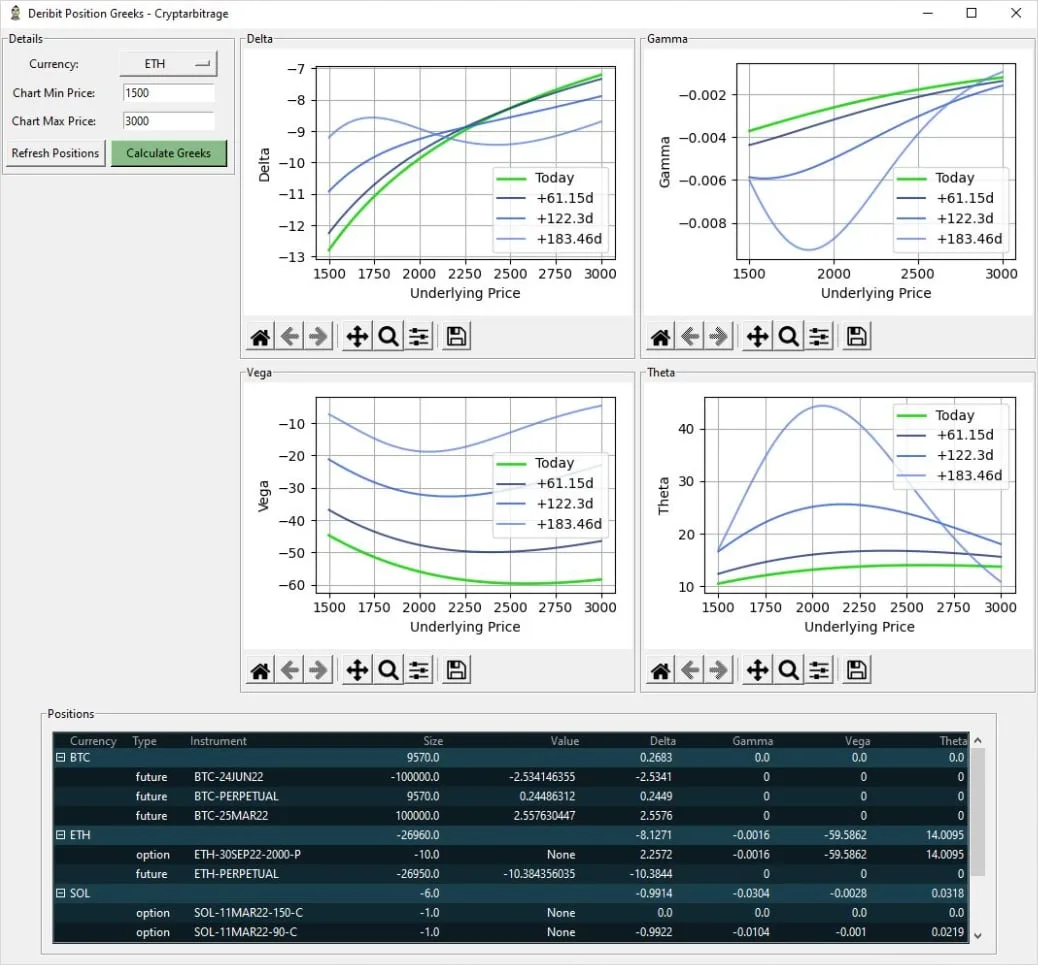Screen dimensions: 1038x965
Task: Click Refresh Positions button
Action: [56, 154]
